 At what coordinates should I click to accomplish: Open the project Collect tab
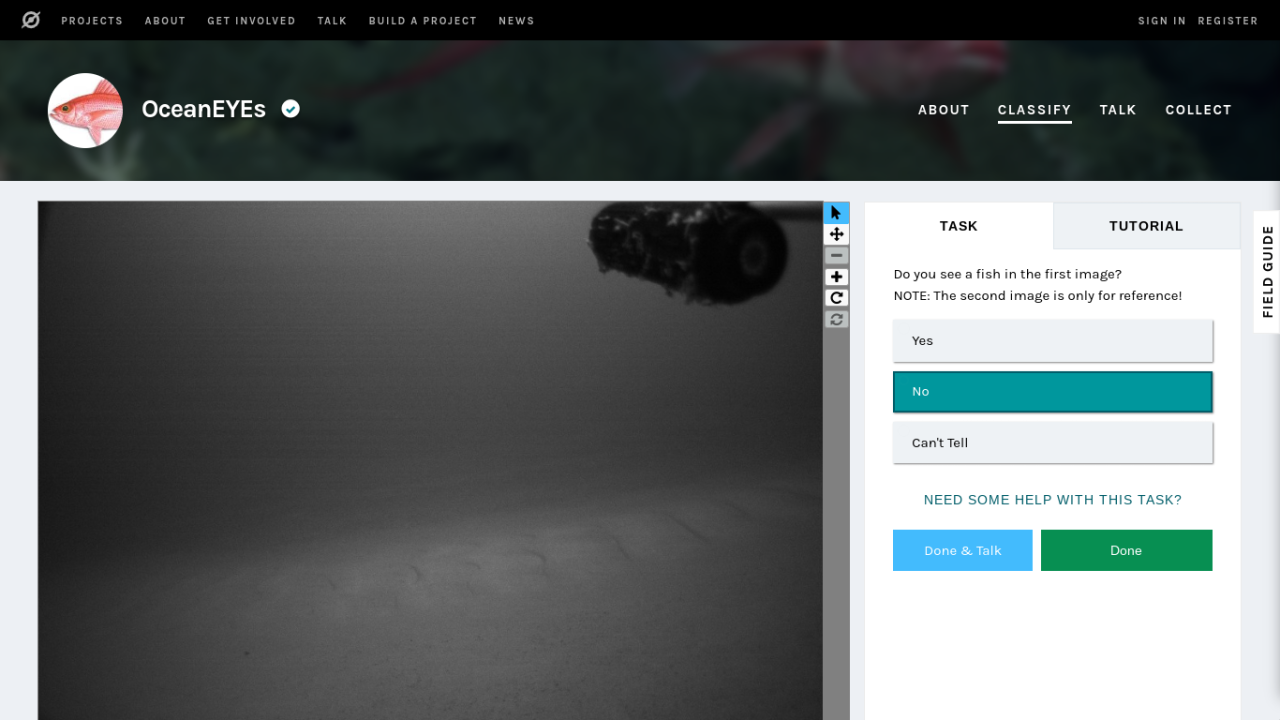coord(1198,110)
